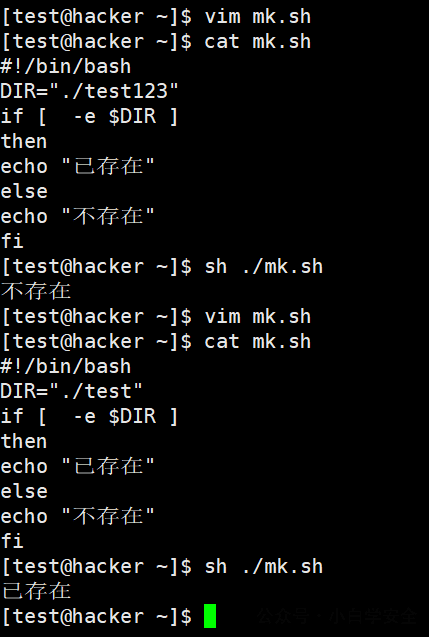Click the first 'if [ -e $DIR ]' line
This screenshot has width=429, height=637.
(x=89, y=116)
